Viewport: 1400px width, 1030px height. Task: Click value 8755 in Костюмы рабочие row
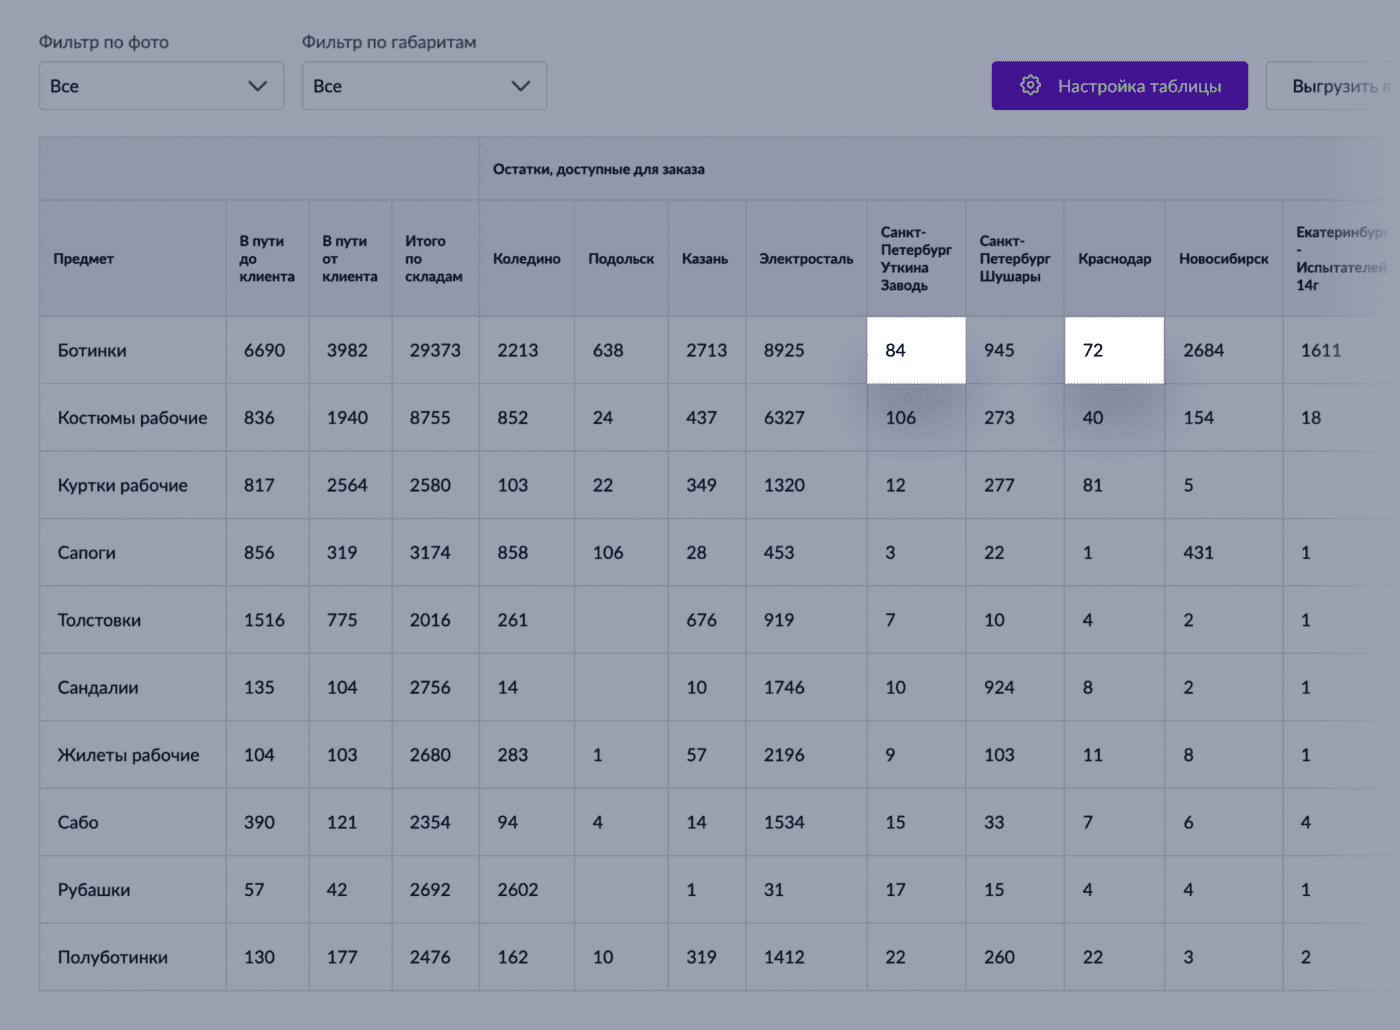point(430,418)
